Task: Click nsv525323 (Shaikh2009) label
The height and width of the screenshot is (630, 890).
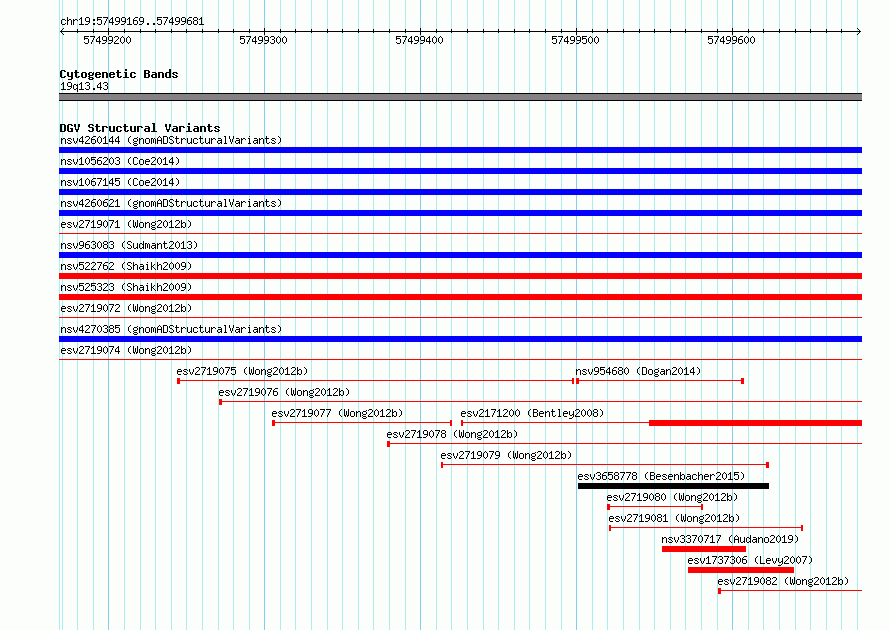Action: click(x=126, y=287)
